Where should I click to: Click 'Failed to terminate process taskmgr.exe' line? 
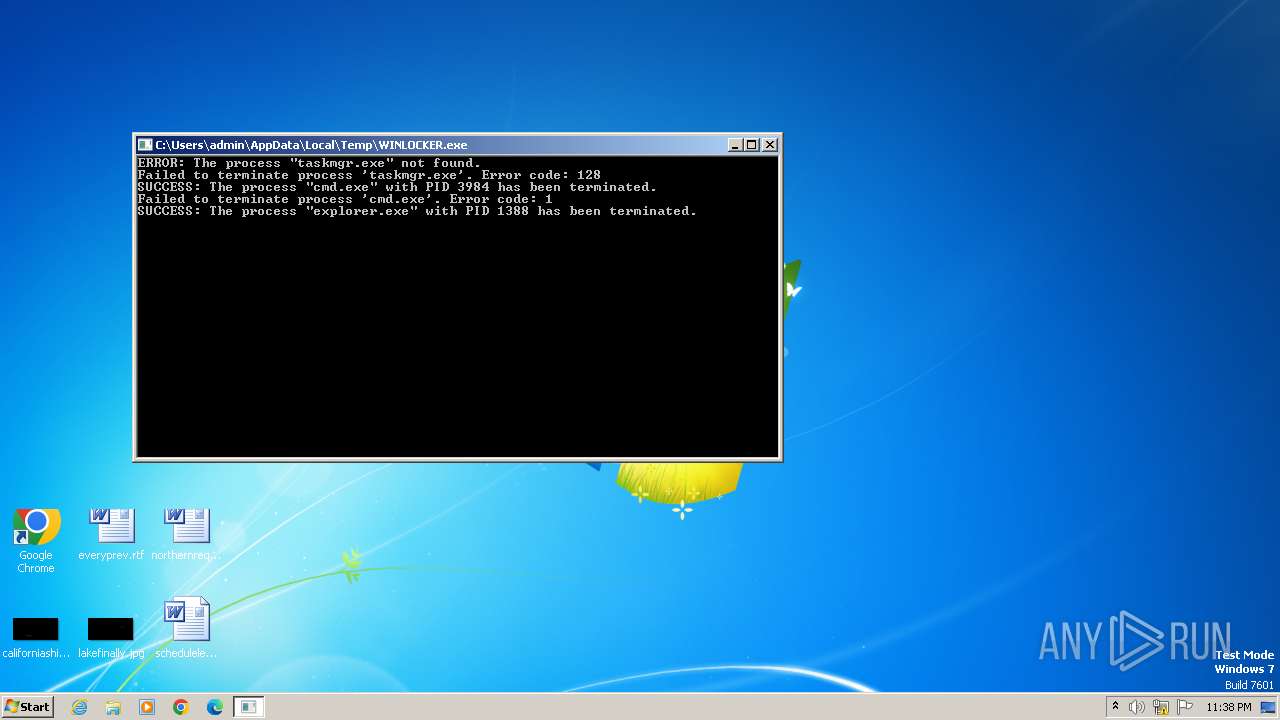[369, 175]
